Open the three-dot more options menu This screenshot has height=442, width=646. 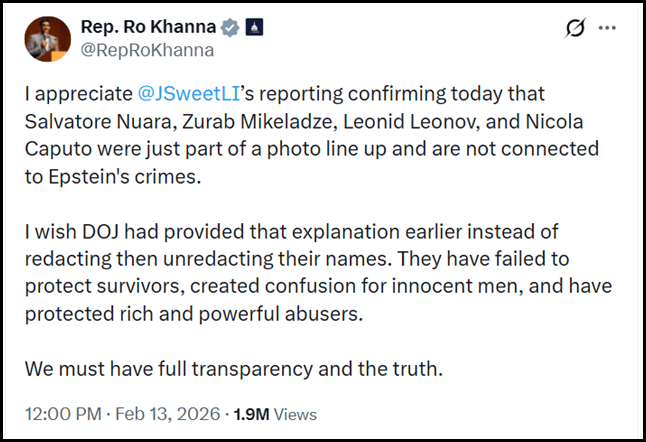606,29
